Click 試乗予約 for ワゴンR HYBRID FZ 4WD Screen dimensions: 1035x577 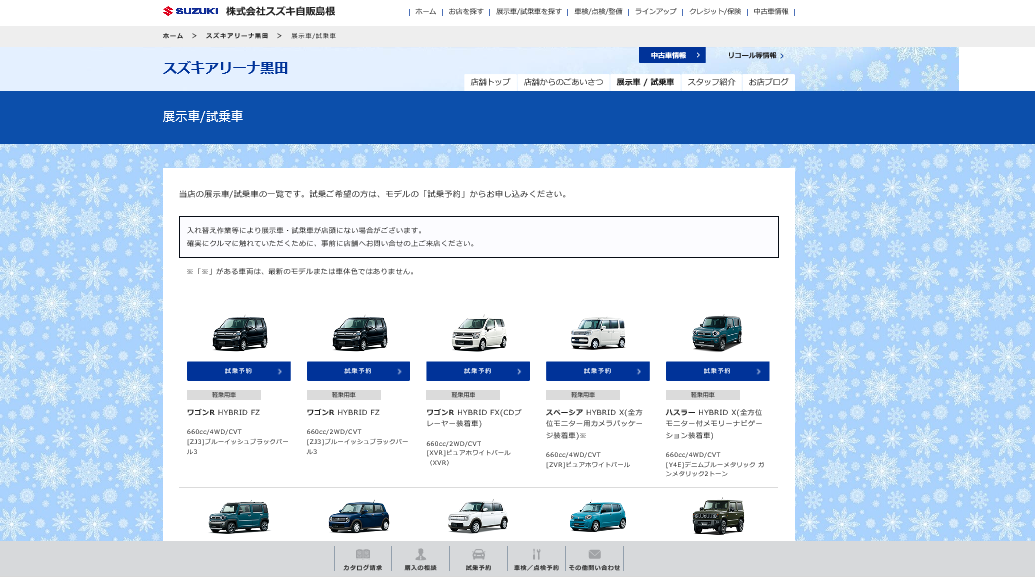click(x=239, y=371)
